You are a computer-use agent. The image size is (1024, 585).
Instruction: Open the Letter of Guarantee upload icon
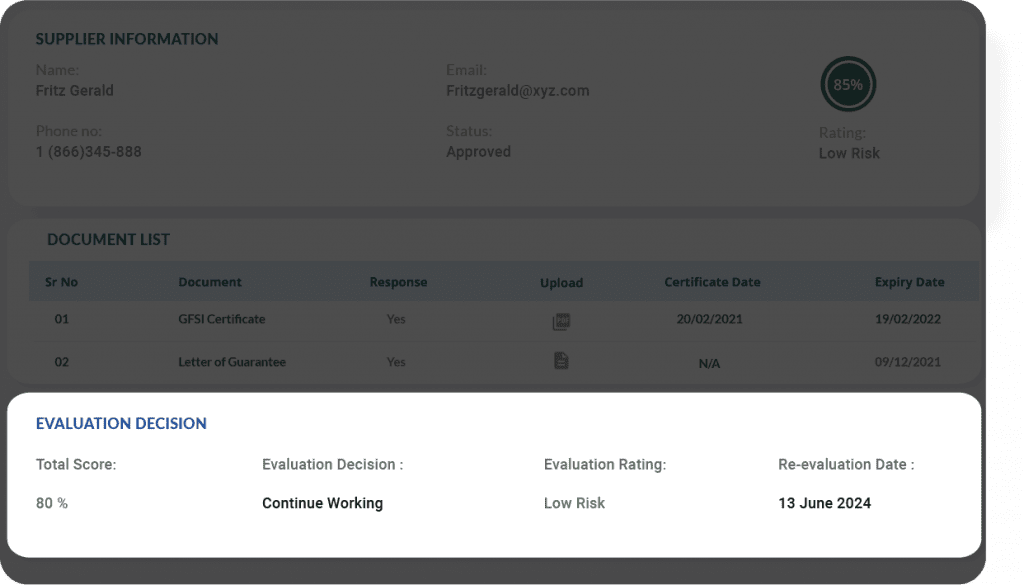coord(561,361)
